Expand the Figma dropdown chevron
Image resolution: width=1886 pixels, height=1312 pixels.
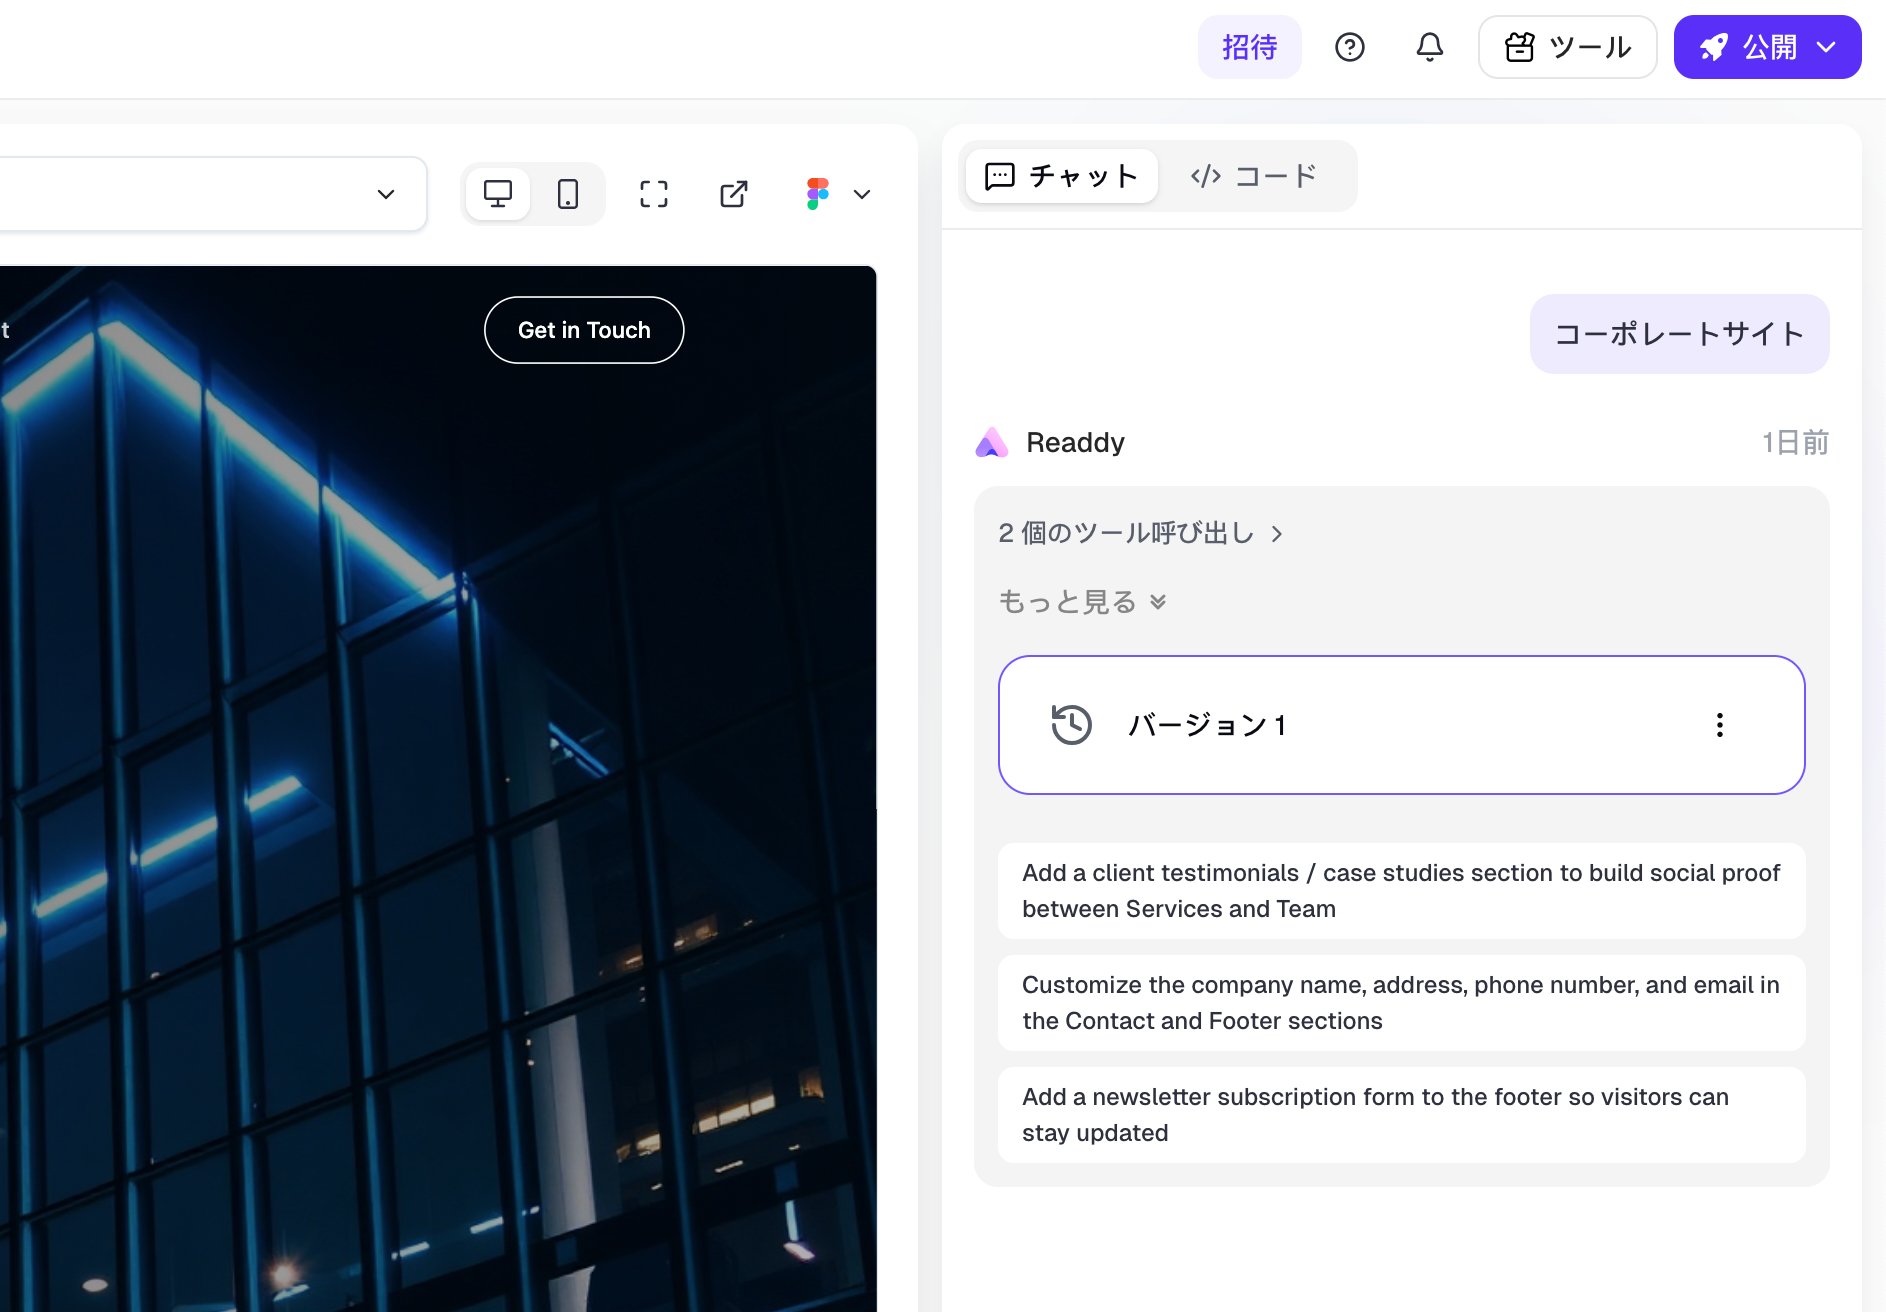click(x=862, y=194)
